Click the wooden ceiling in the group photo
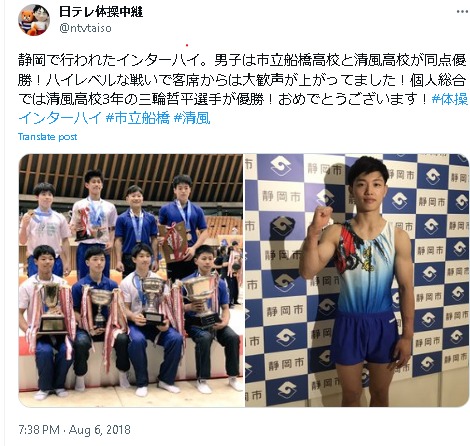This screenshot has height=446, width=470. click(x=130, y=173)
